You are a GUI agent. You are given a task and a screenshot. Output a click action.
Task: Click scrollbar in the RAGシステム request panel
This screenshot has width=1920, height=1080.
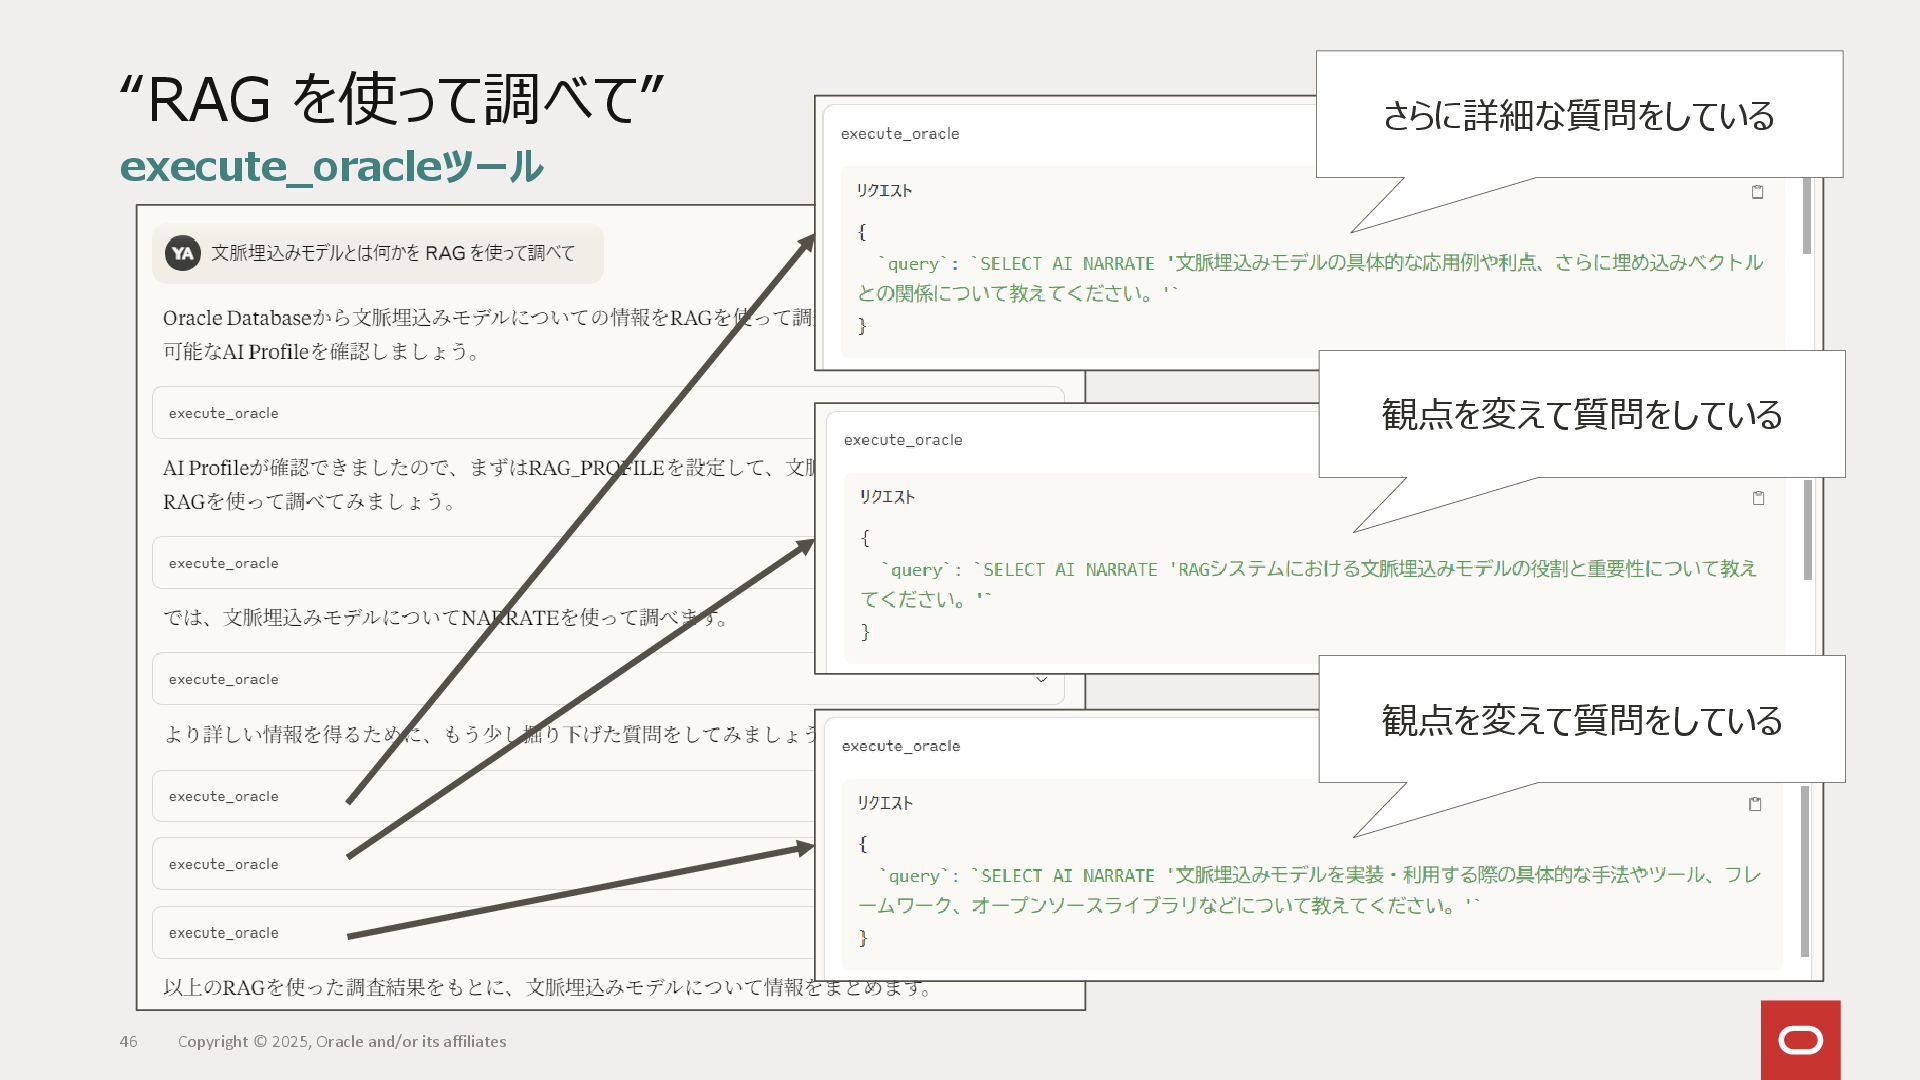coord(1807,530)
